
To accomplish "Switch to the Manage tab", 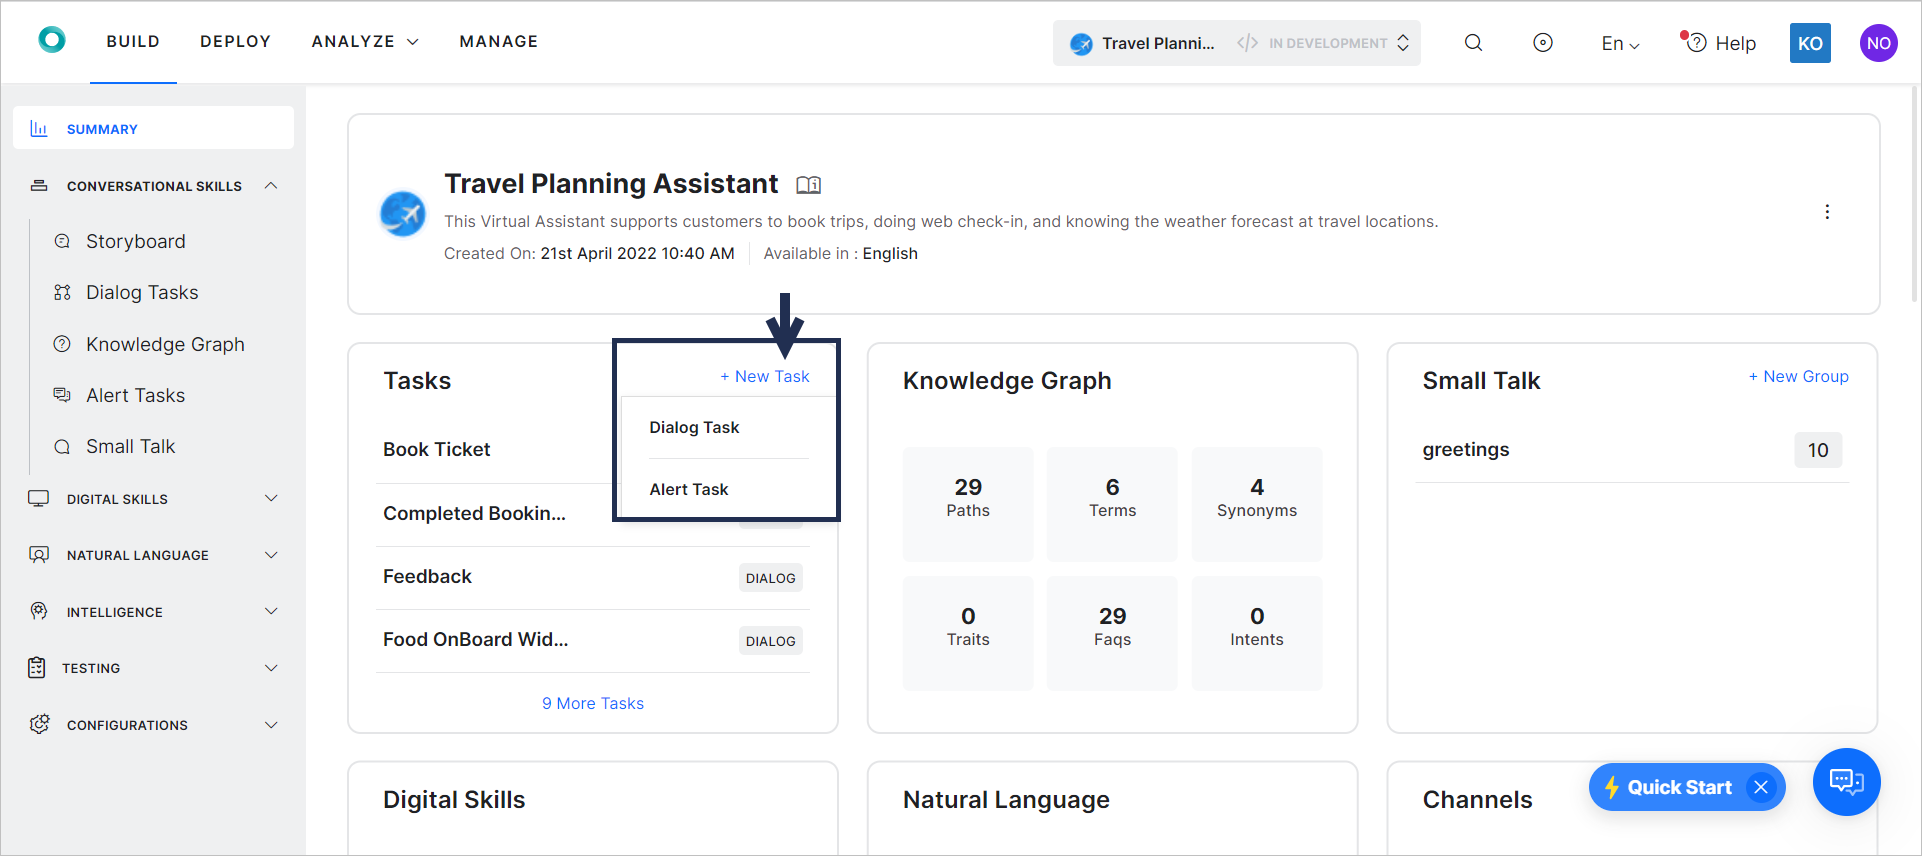I will coord(499,41).
